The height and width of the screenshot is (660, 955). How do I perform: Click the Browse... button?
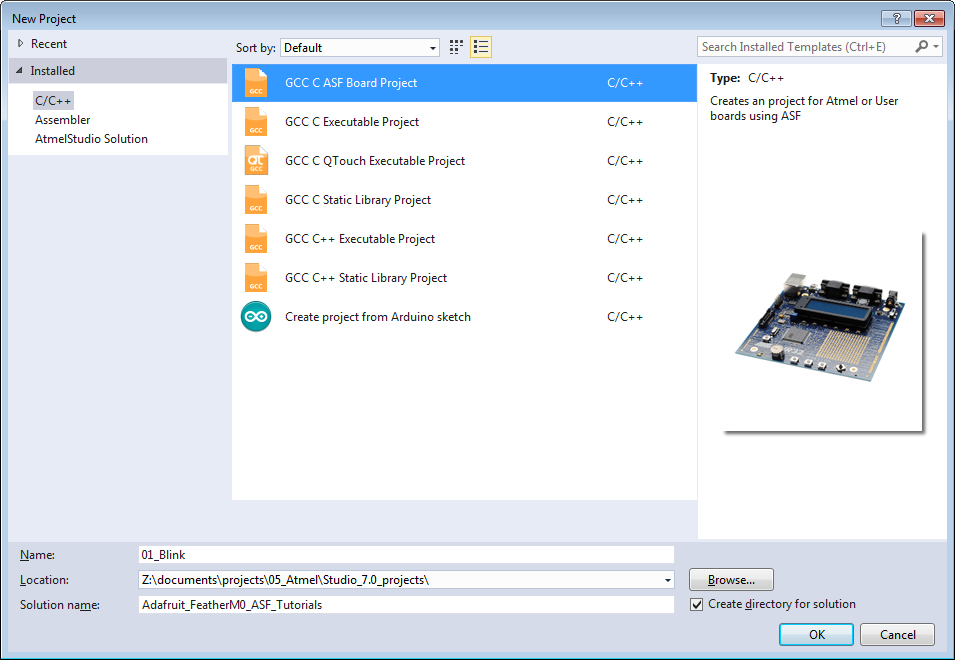pyautogui.click(x=731, y=580)
